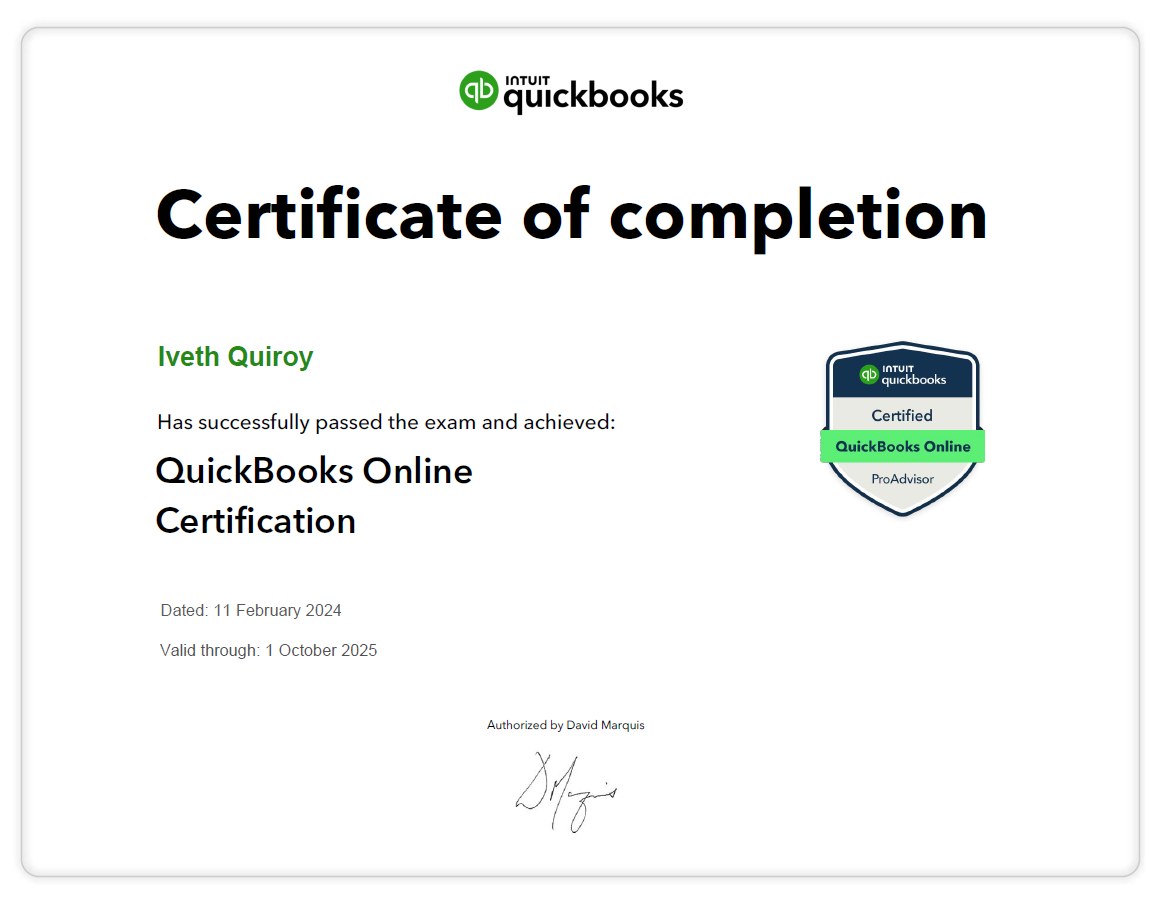The image size is (1162, 897).
Task: Select the recipient name Iveth Quiroy
Action: (235, 357)
